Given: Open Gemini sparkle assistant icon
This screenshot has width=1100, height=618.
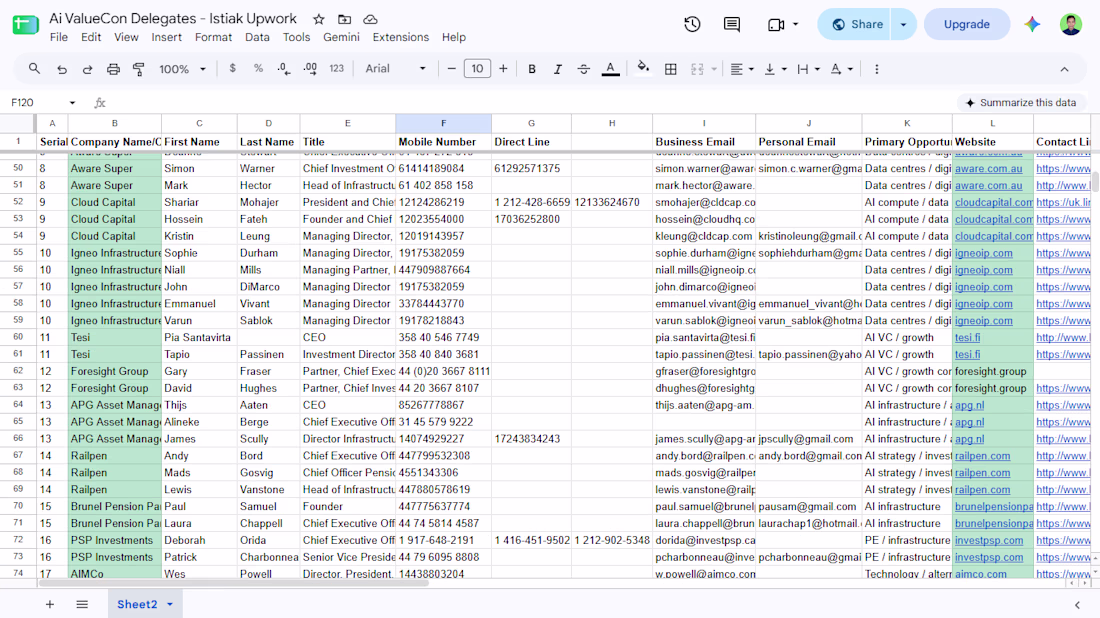Looking at the screenshot, I should tap(1032, 25).
